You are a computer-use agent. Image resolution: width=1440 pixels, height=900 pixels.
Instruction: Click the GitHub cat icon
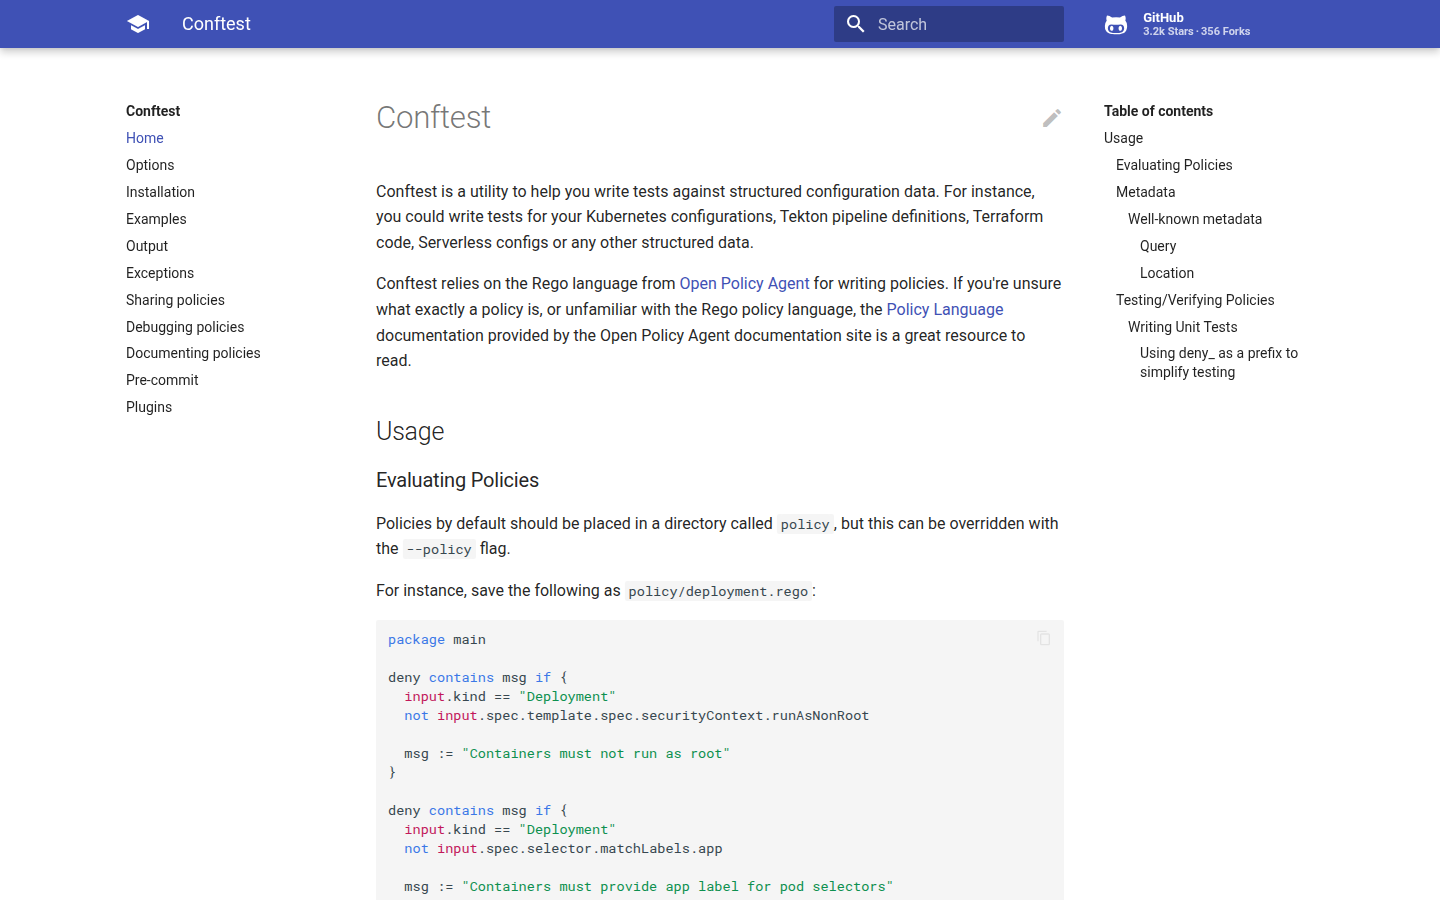coord(1116,24)
